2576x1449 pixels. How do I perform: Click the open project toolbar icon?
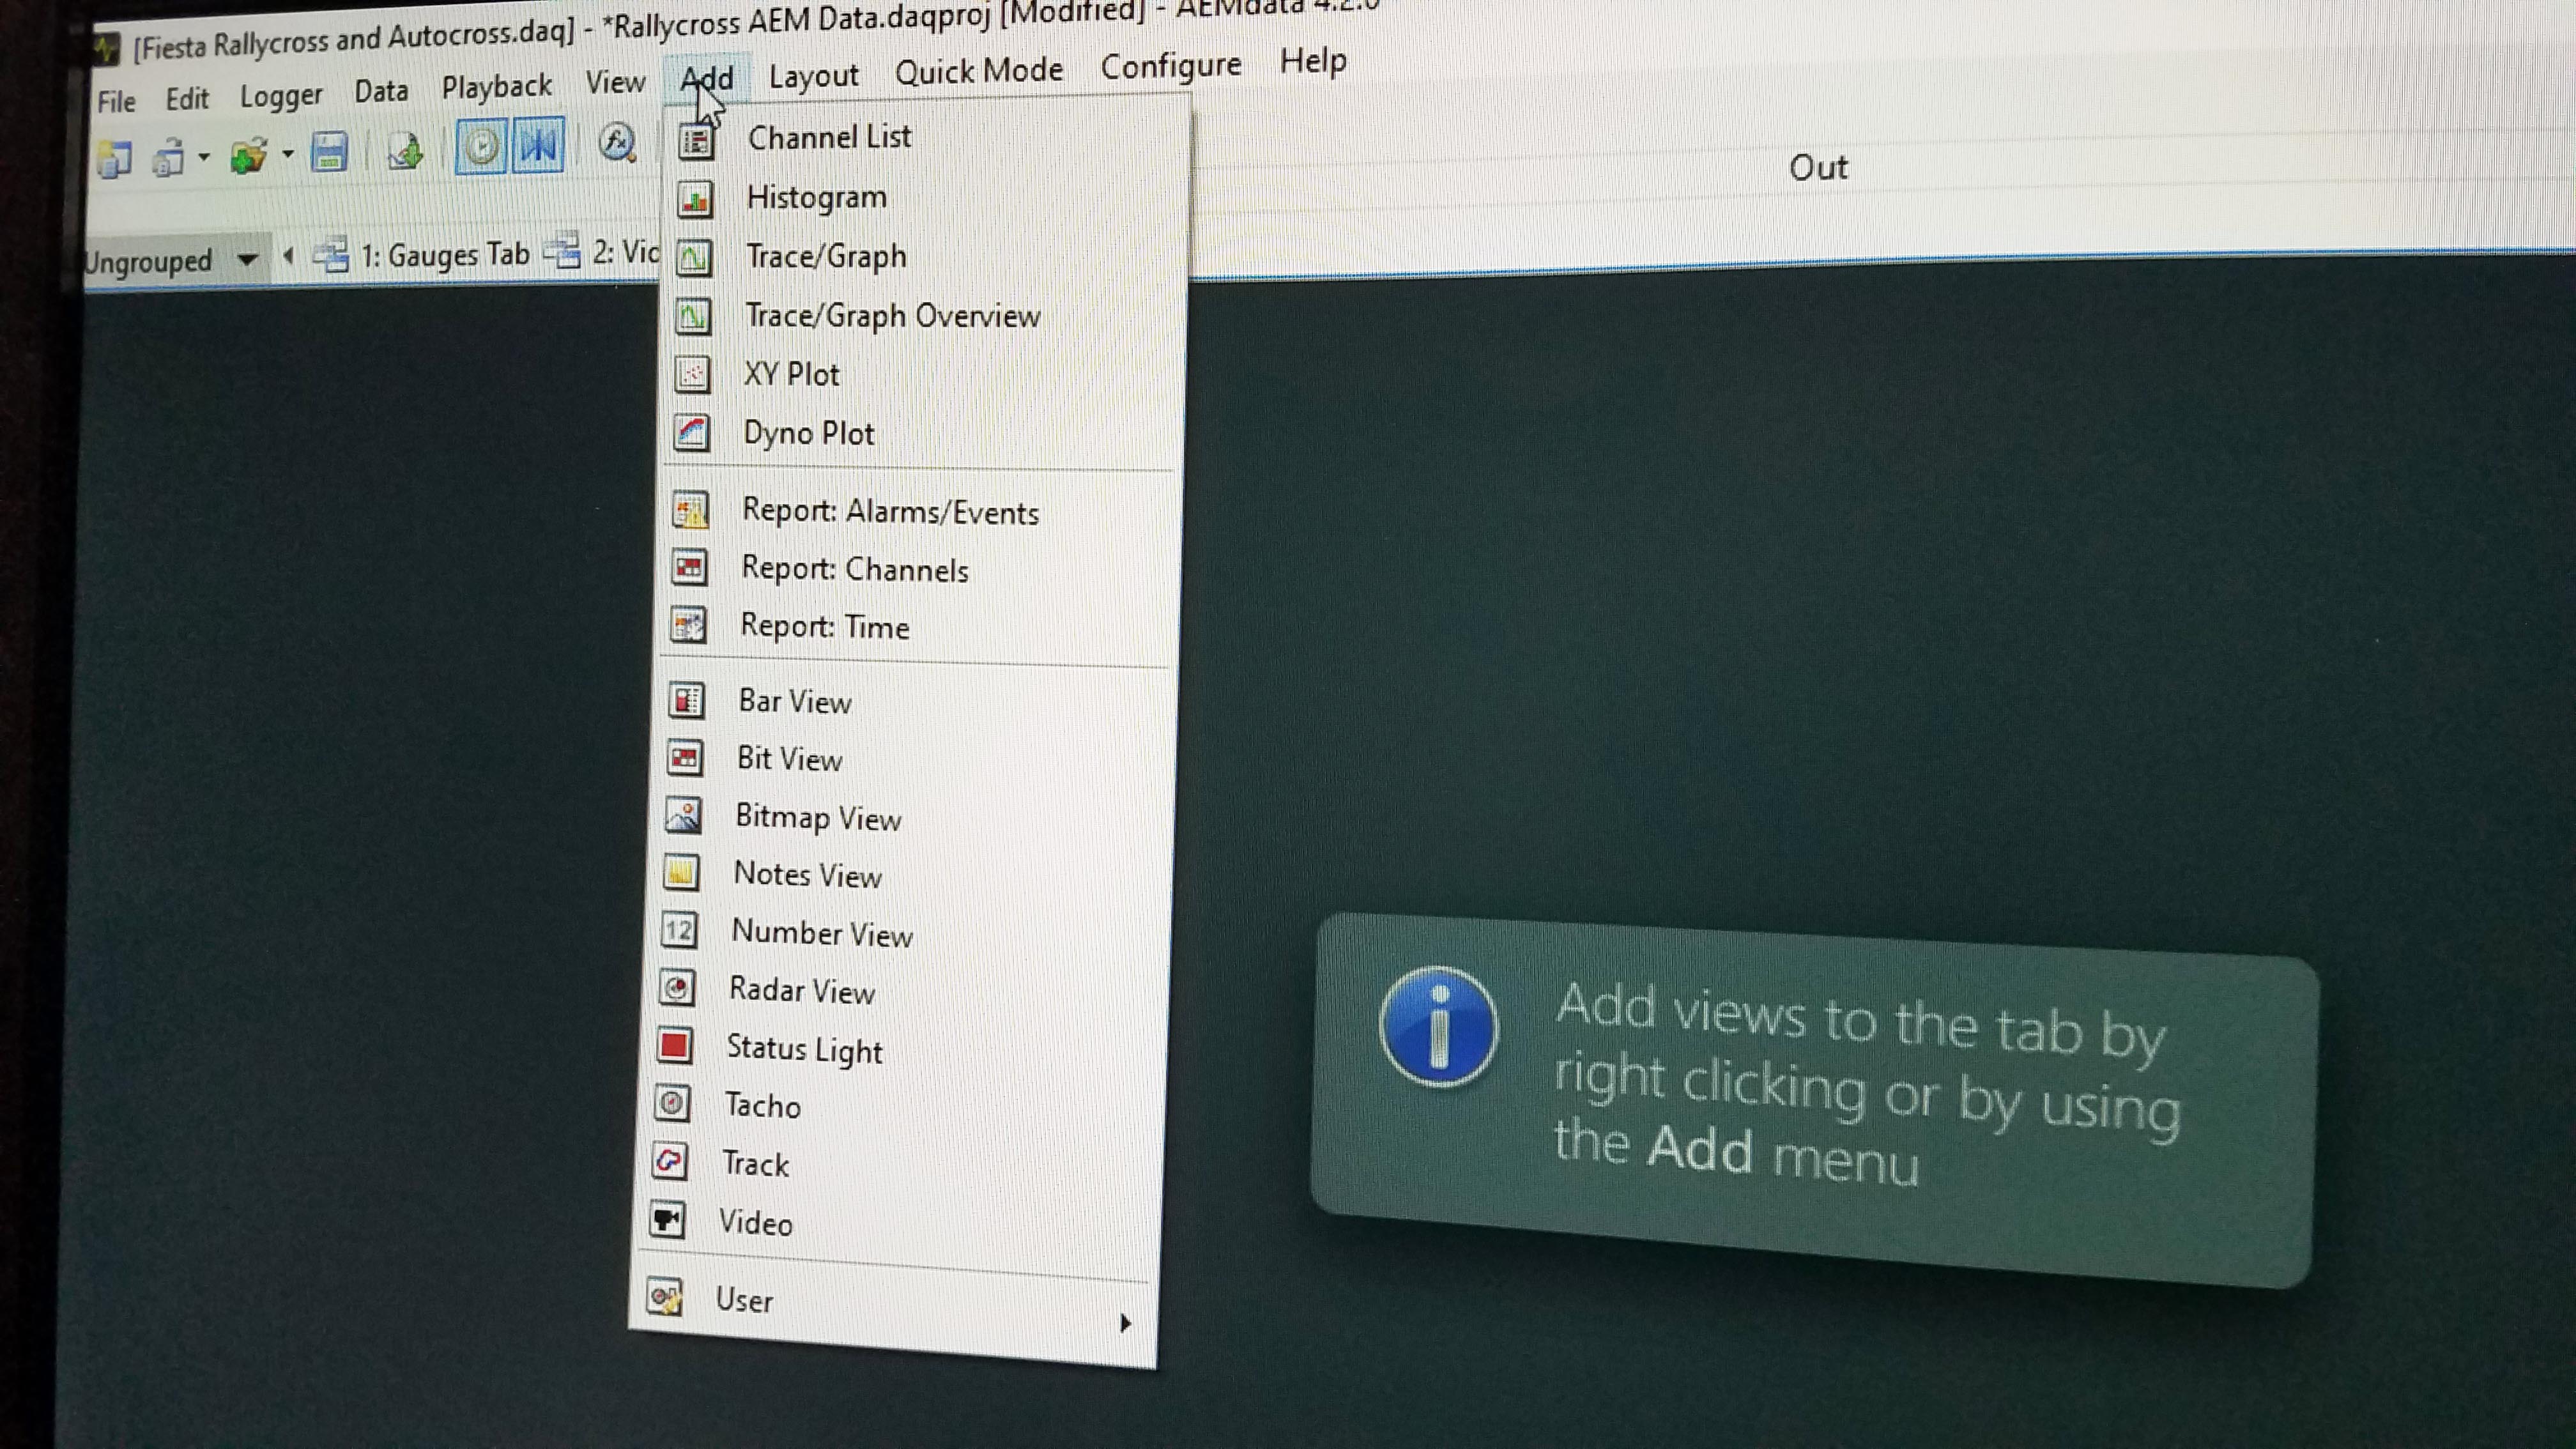169,157
